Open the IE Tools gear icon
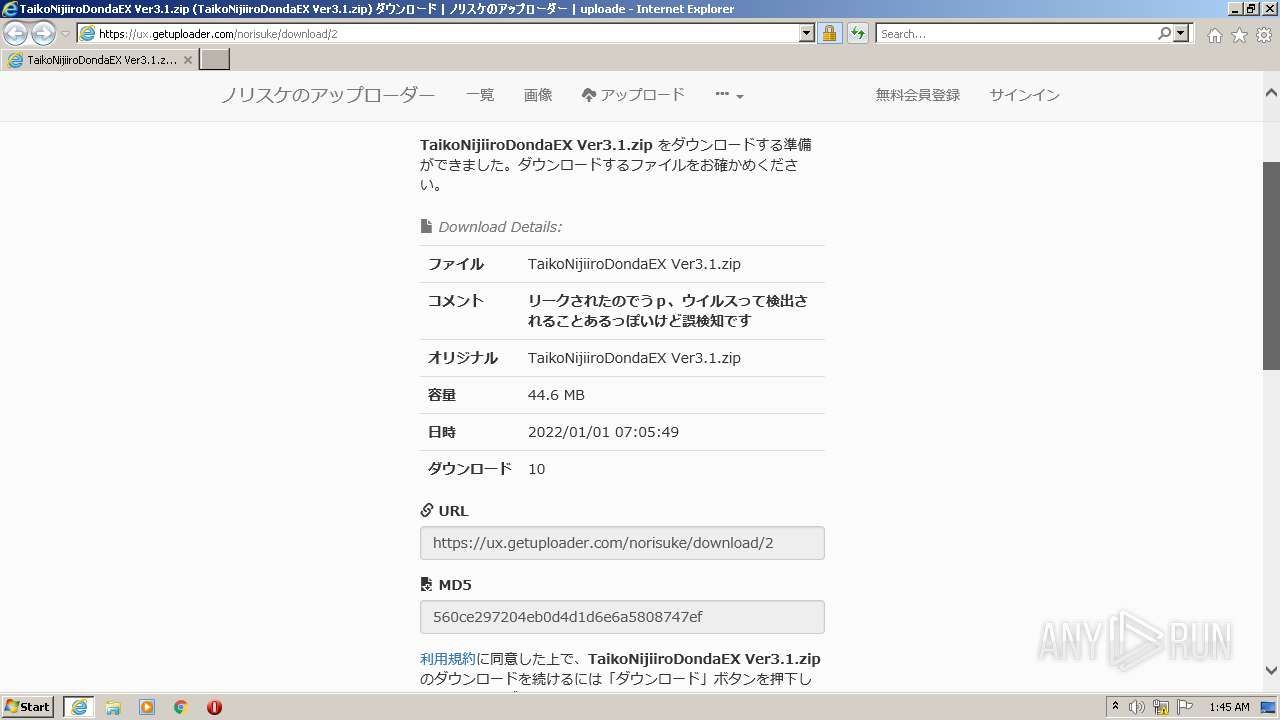Viewport: 1280px width, 720px height. 1264,35
